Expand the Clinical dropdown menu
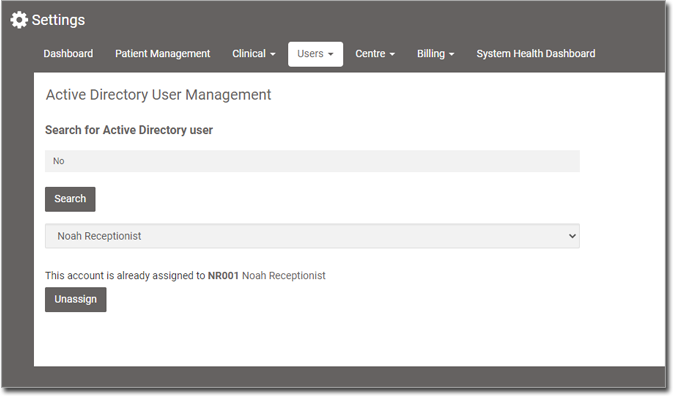 (254, 54)
